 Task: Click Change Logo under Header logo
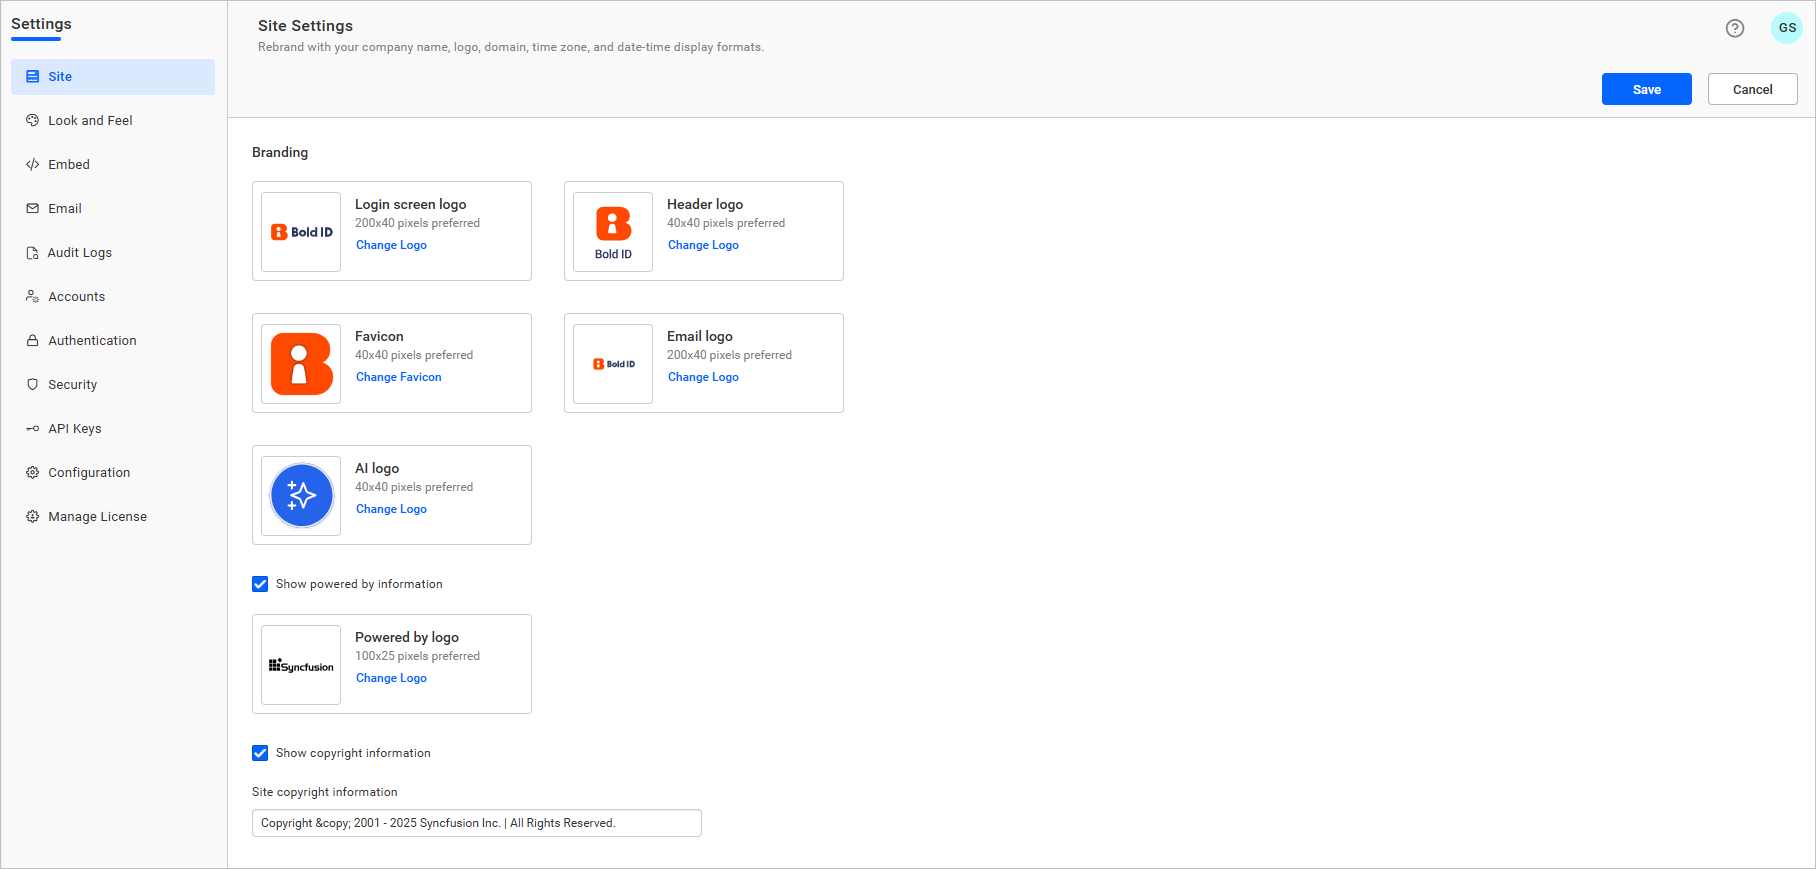(x=703, y=245)
